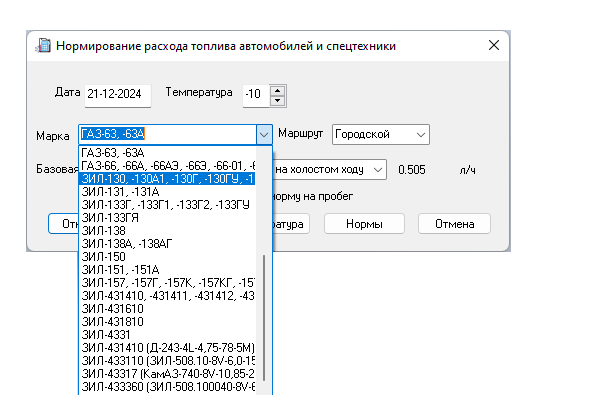Collapse the Марка dropdown list arrow
Screen dimensions: 600x400
[x=264, y=134]
